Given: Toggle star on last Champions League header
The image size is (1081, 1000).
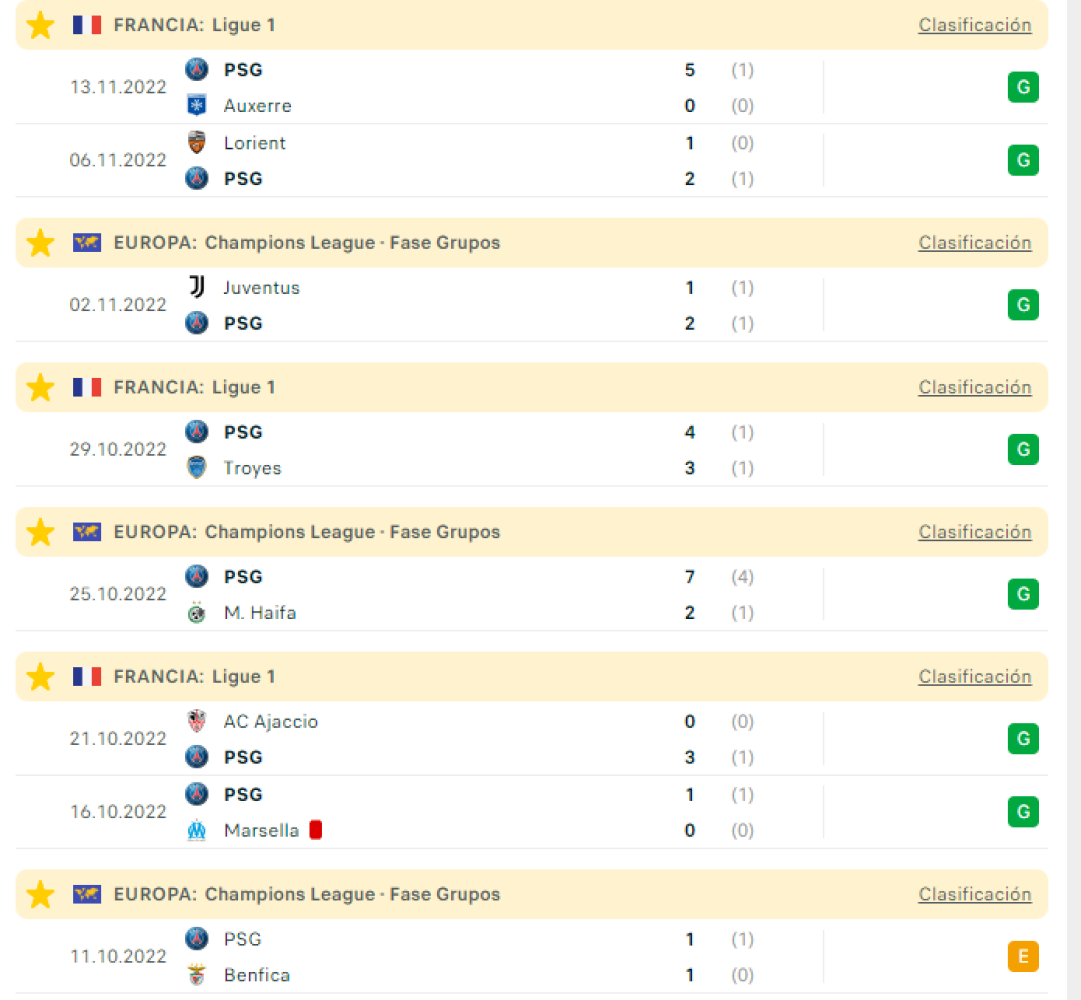Looking at the screenshot, I should tap(40, 895).
